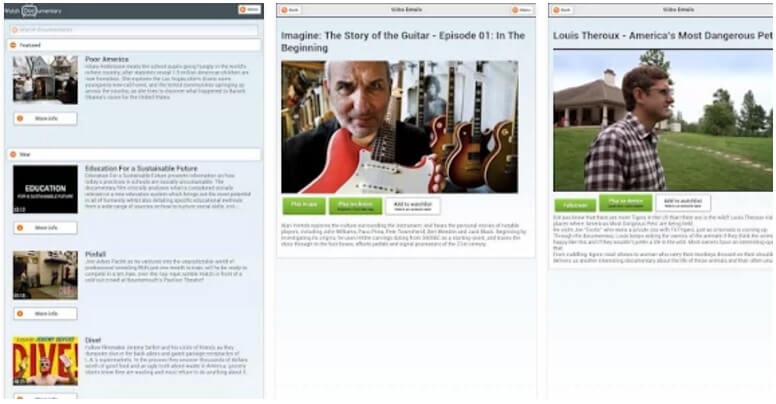The height and width of the screenshot is (404, 776).
Task: Open More Info for Poor America
Action: 45,118
